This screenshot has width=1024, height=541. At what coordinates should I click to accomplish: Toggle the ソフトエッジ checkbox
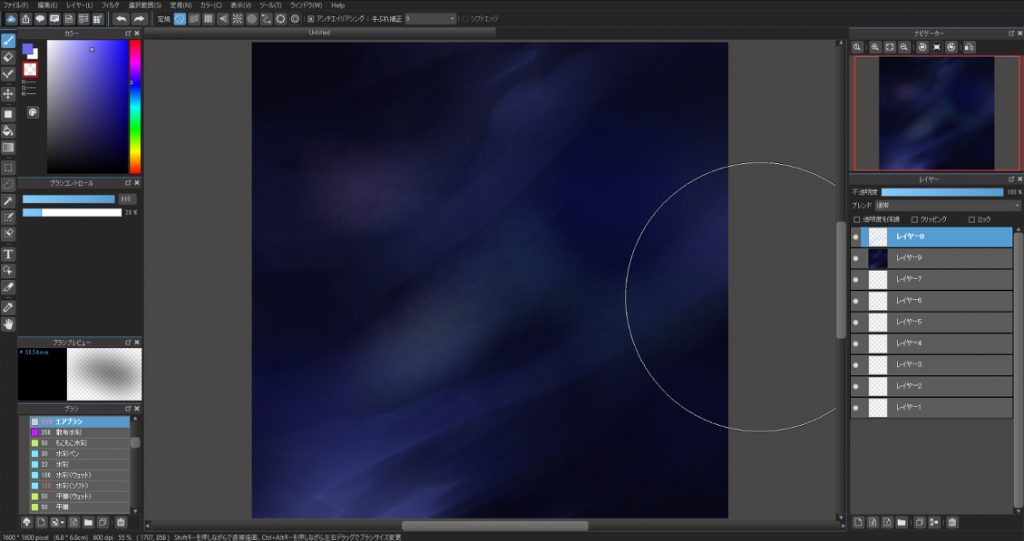466,19
